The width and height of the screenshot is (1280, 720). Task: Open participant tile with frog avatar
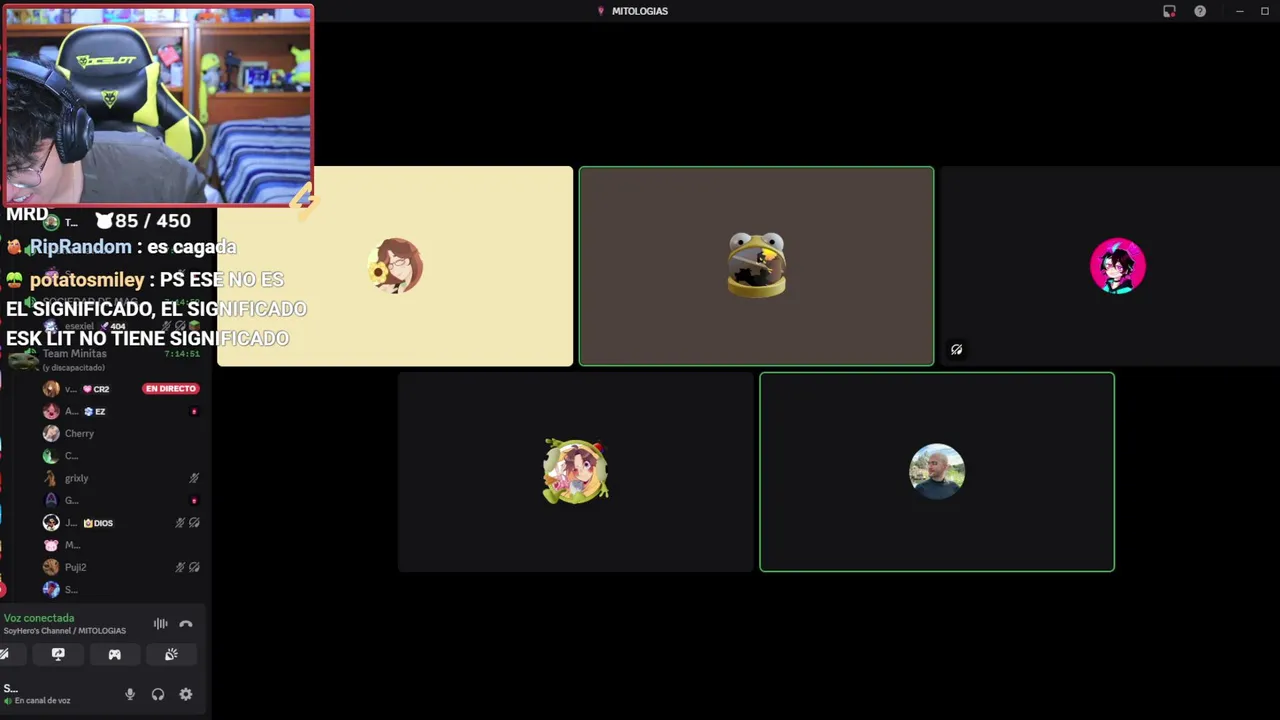(x=756, y=266)
